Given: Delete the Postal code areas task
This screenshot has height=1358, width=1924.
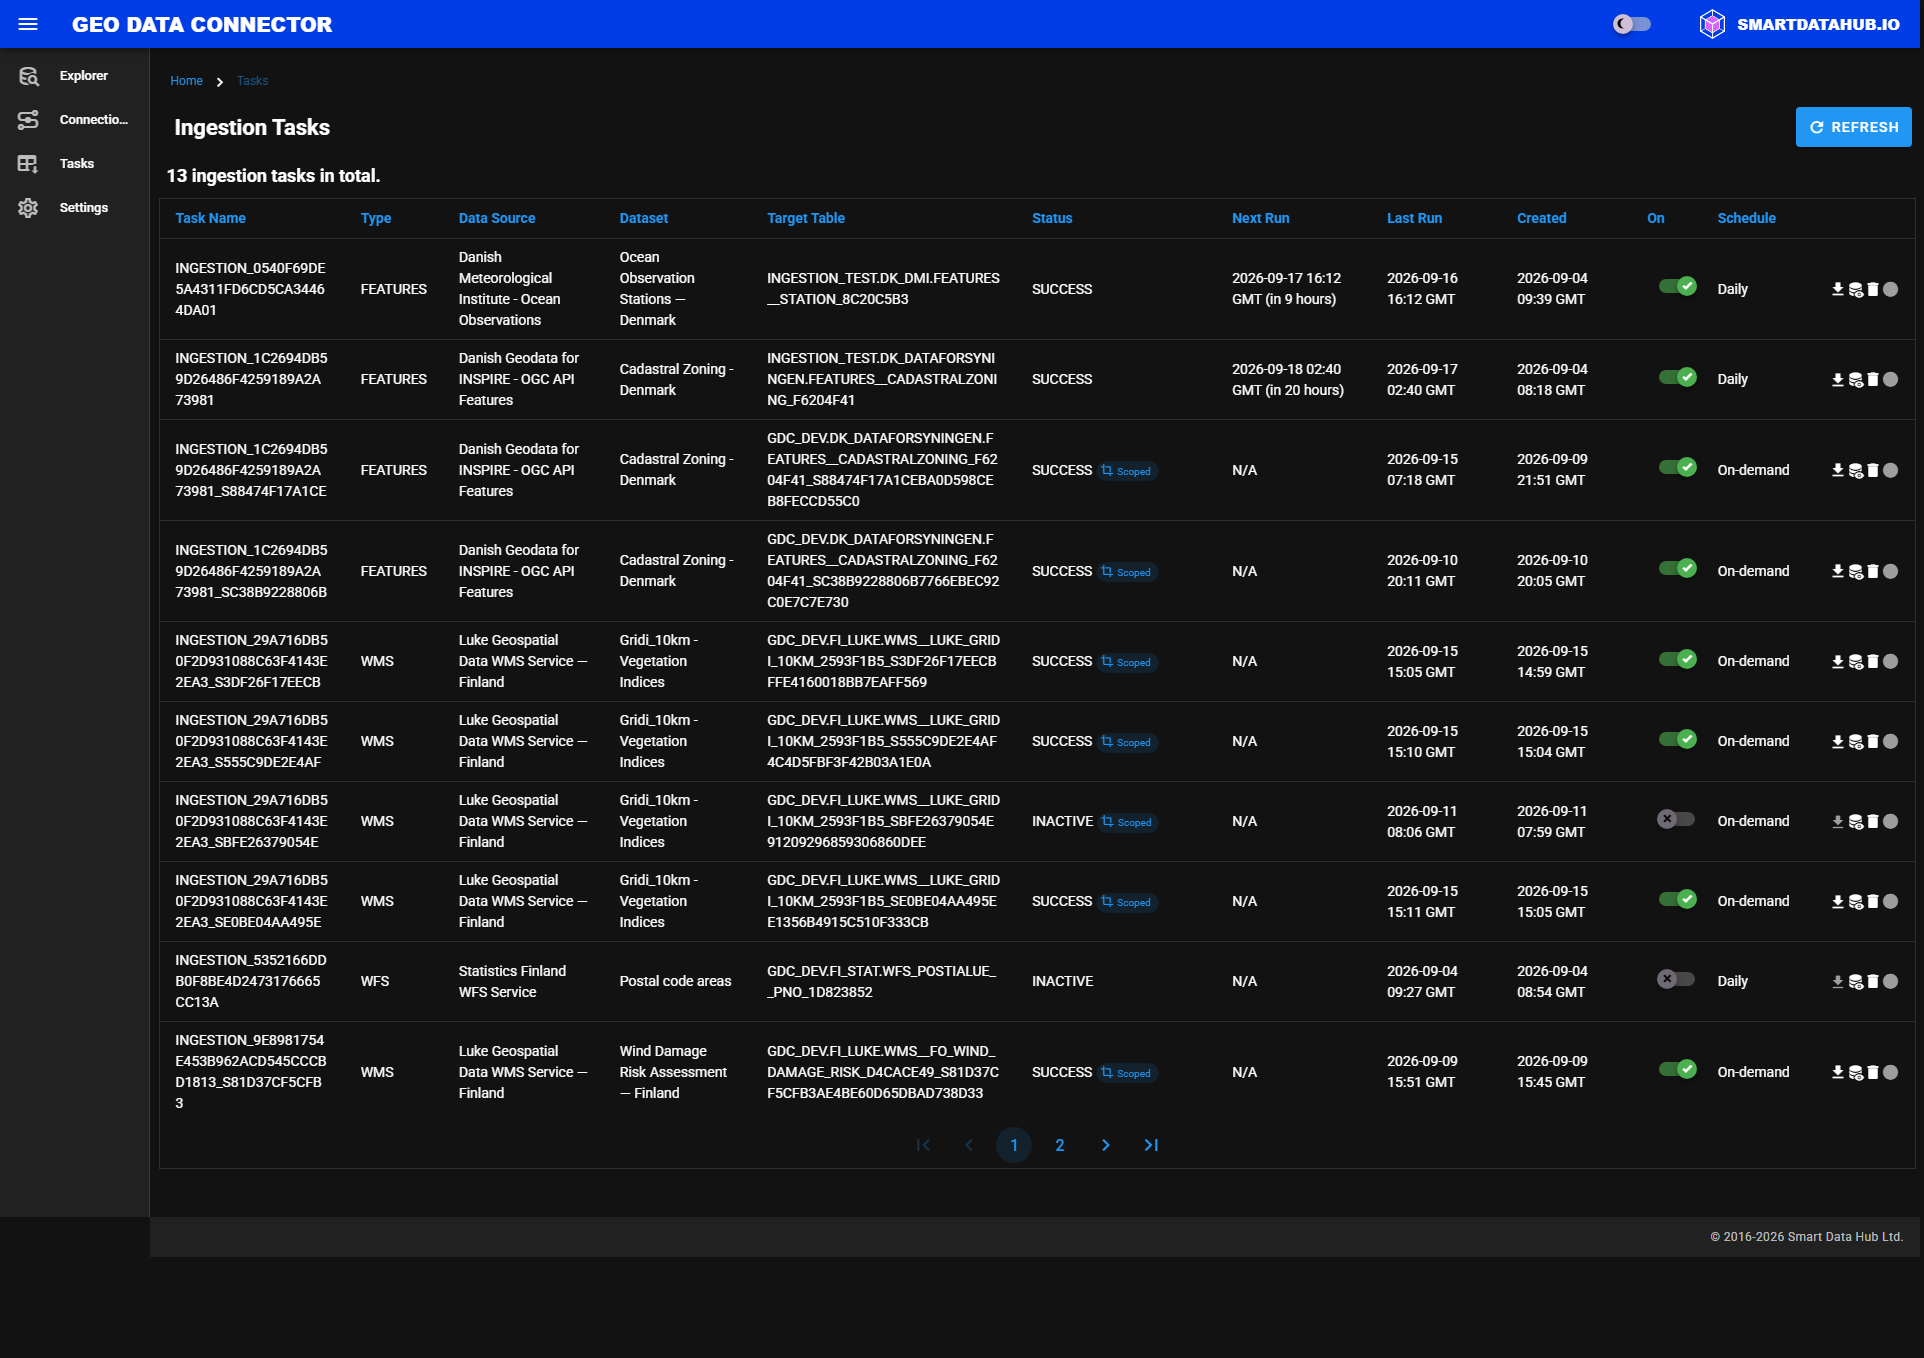Looking at the screenshot, I should pyautogui.click(x=1873, y=981).
